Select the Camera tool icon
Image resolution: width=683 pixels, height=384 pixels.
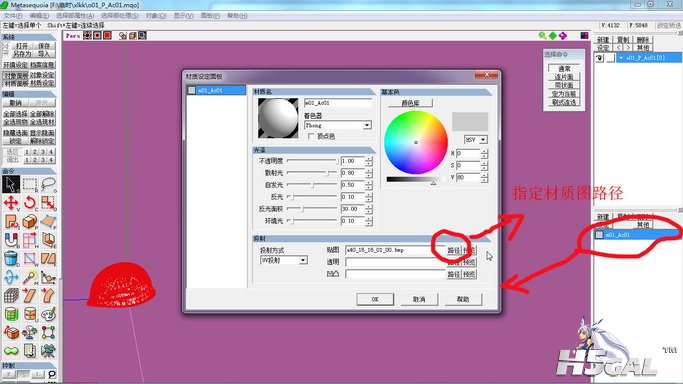coord(48,351)
